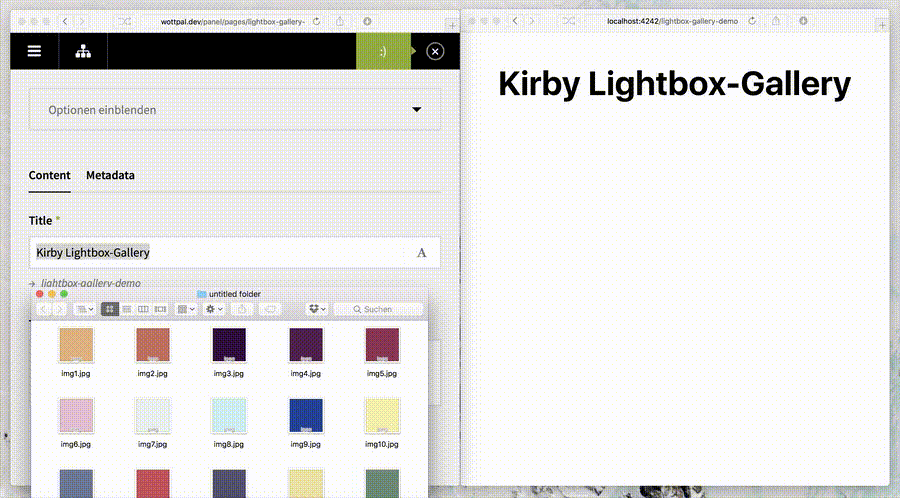Select img5.jpg thumbnail in Finder

click(x=382, y=345)
